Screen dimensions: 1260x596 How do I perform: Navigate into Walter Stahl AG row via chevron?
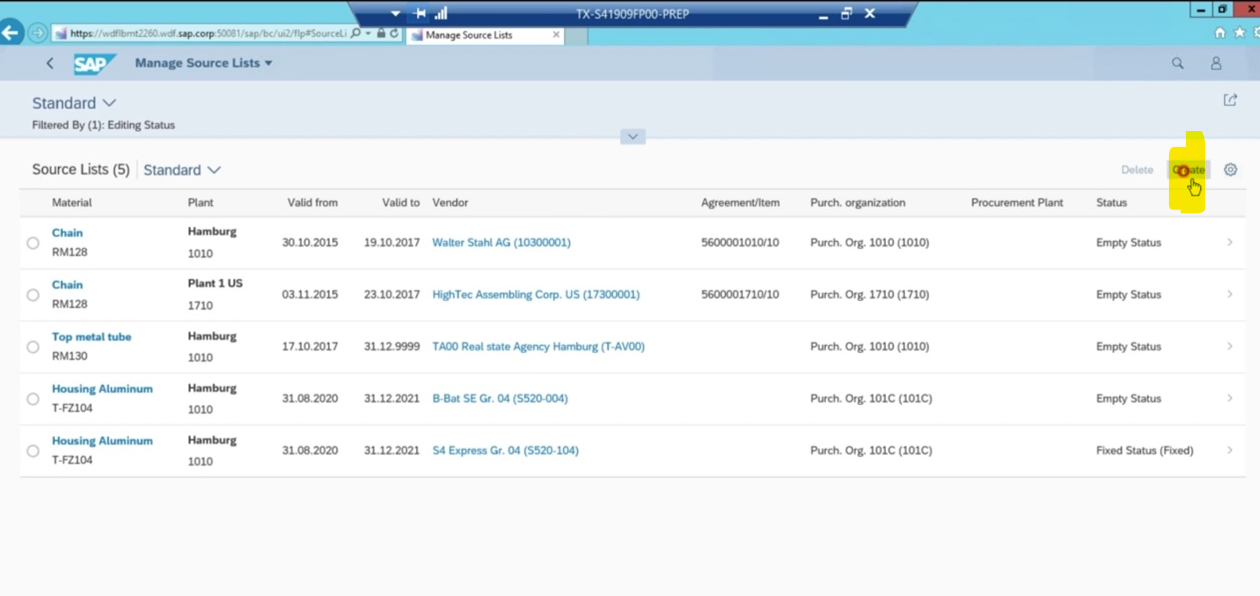pyautogui.click(x=1230, y=243)
